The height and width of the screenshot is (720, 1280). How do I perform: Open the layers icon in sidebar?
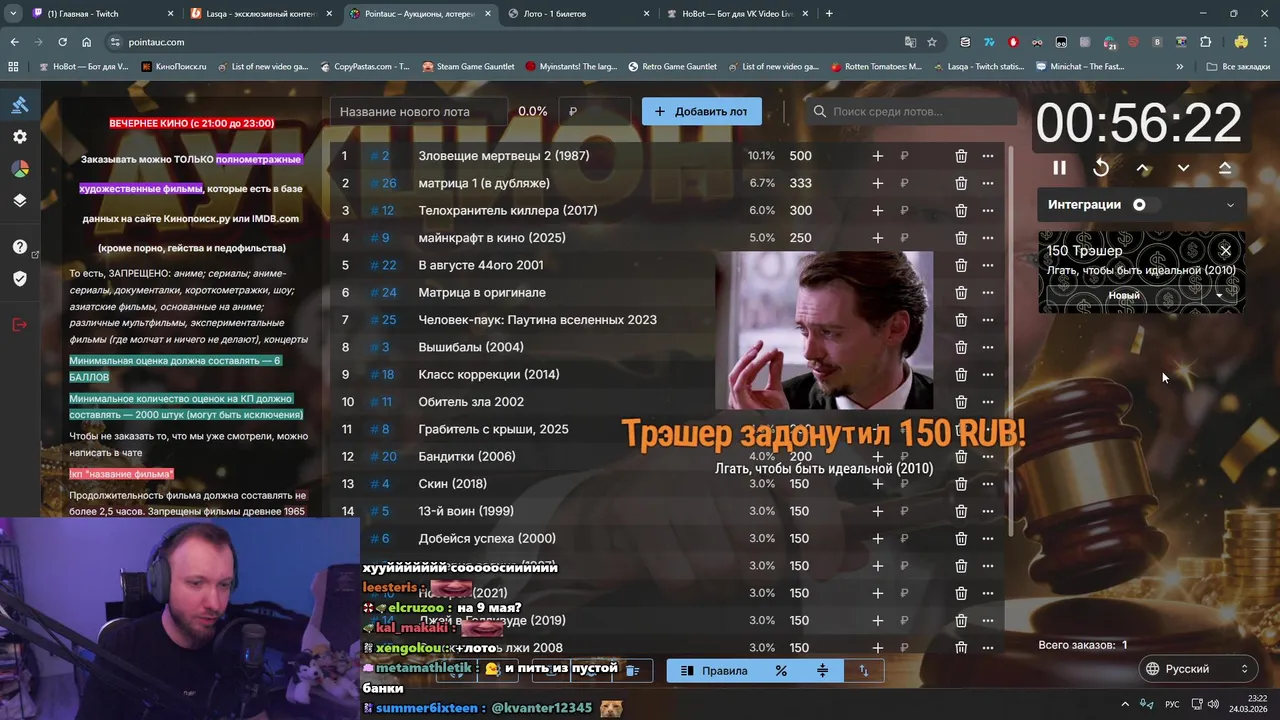(x=20, y=200)
